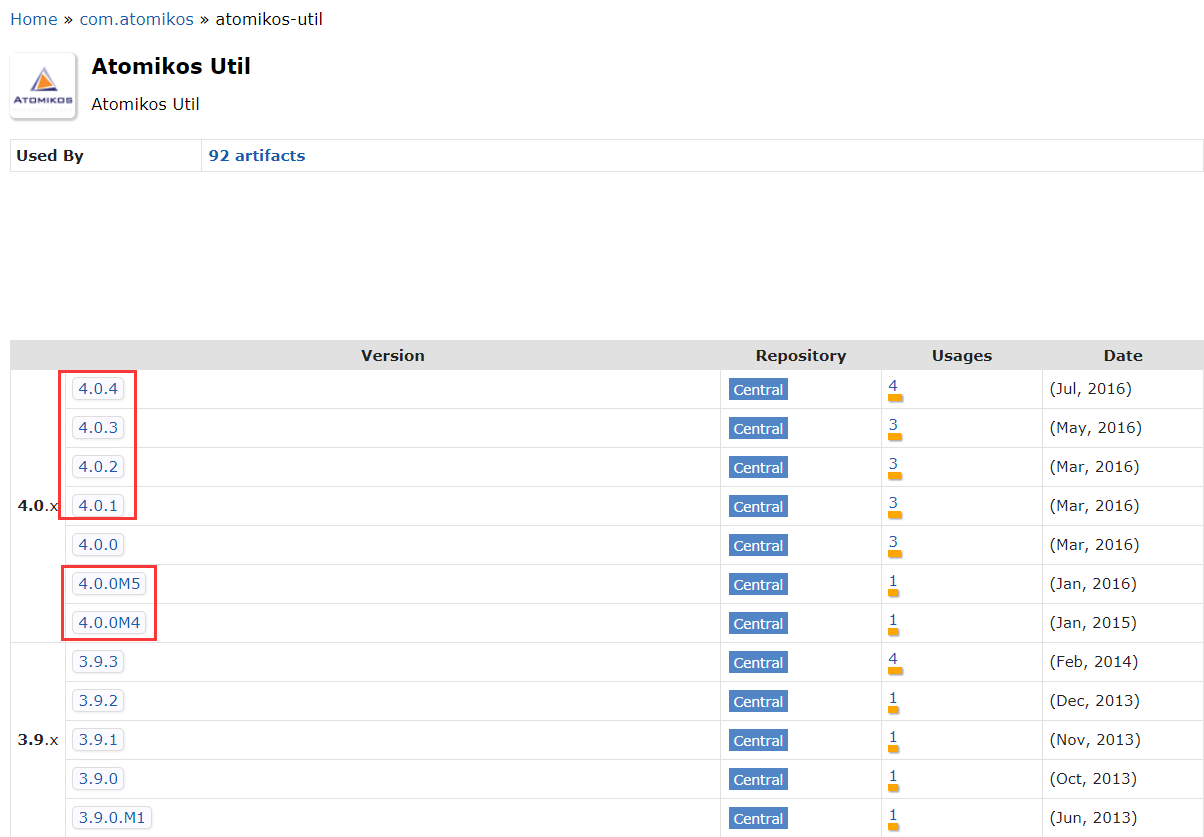Click usages number for version 3.9.1
Viewport: 1204px width, 837px height.
click(x=893, y=737)
